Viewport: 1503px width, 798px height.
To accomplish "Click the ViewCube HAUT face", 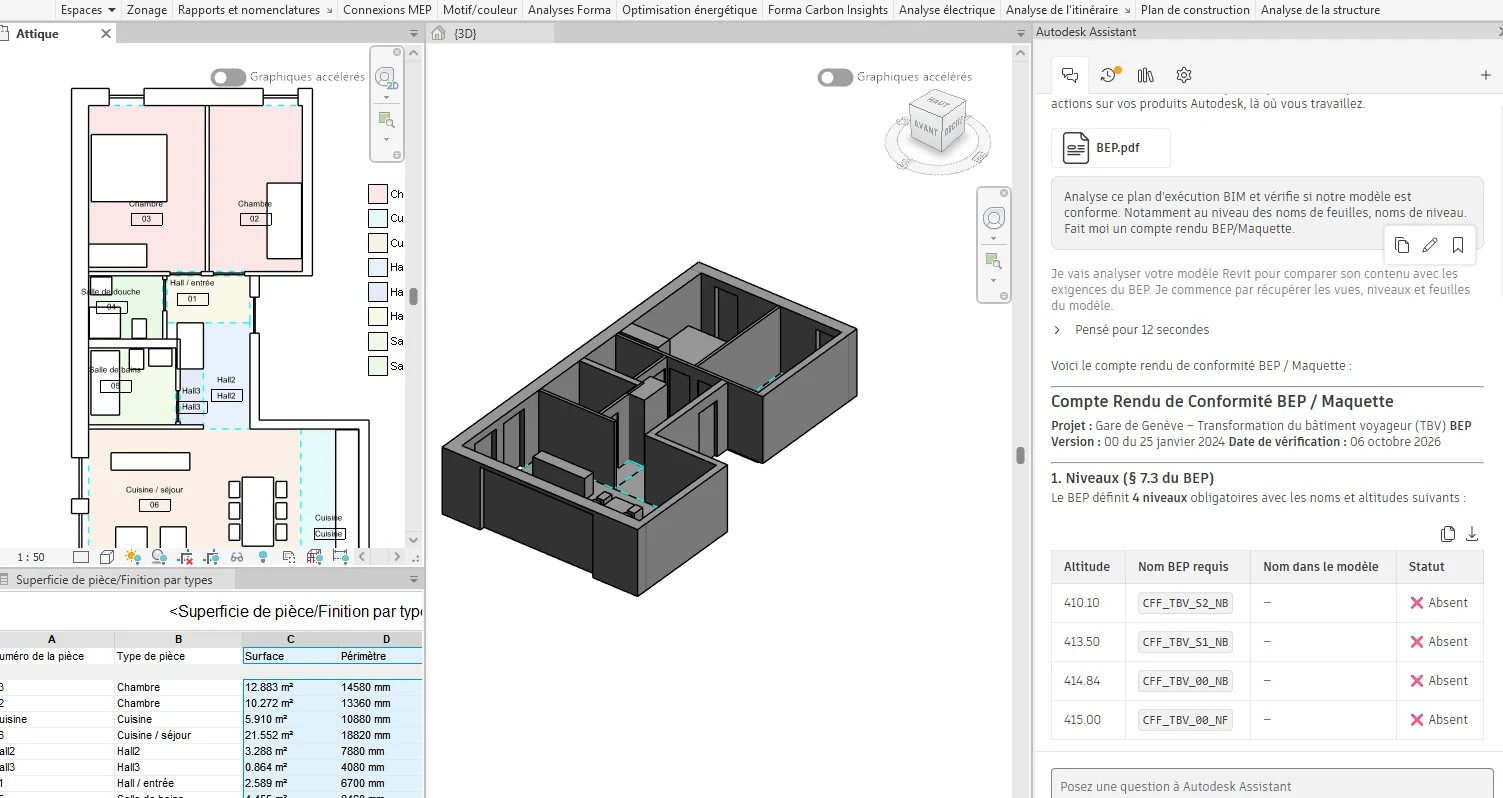I will coord(939,101).
